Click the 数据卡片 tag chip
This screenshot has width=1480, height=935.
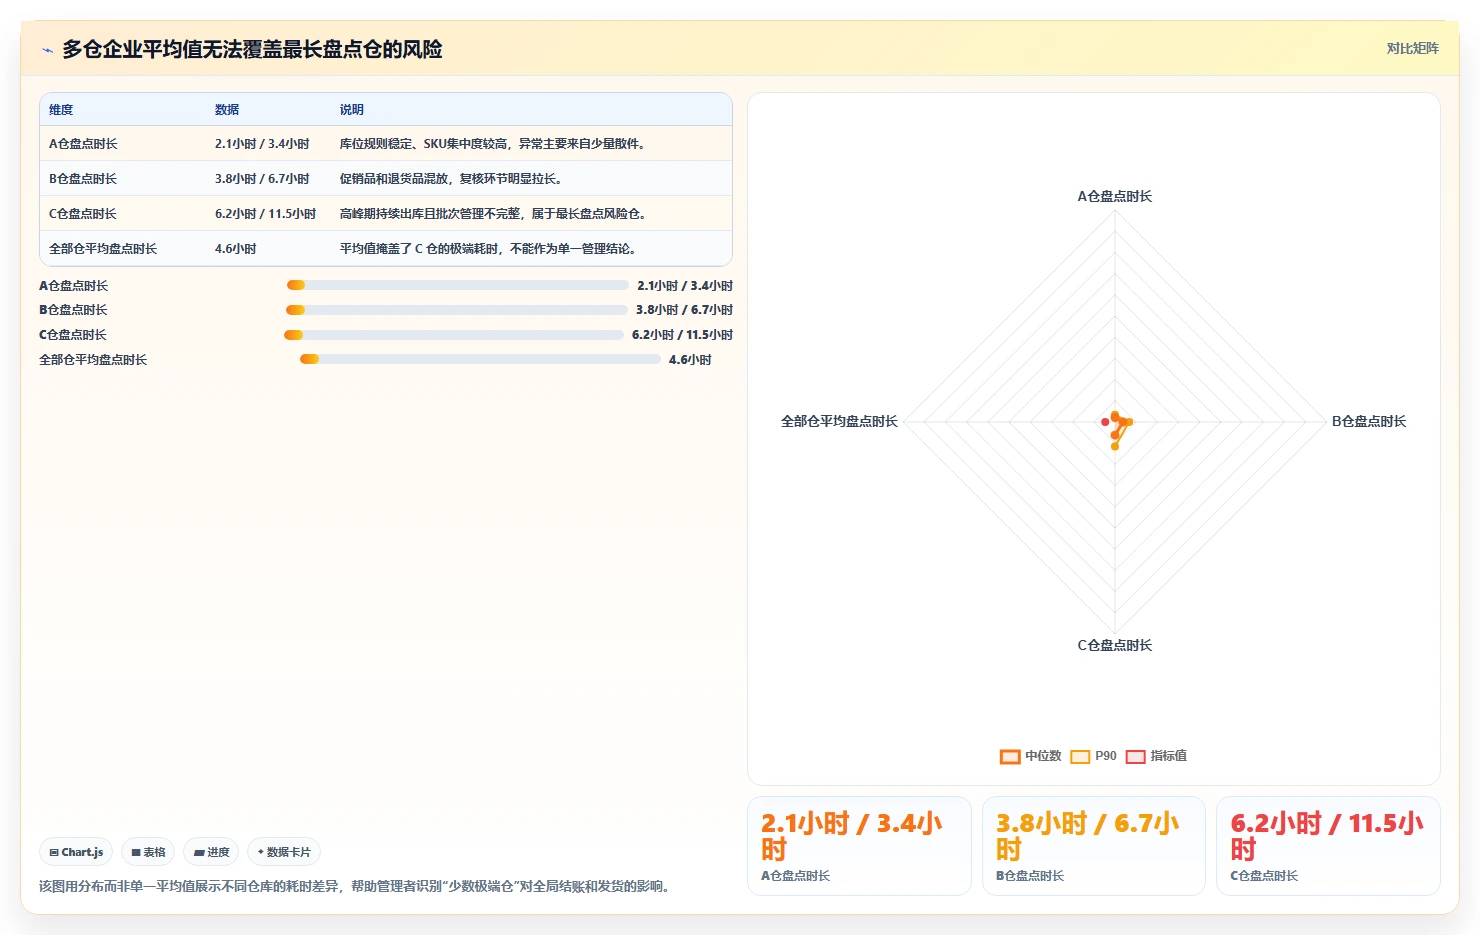pos(284,852)
